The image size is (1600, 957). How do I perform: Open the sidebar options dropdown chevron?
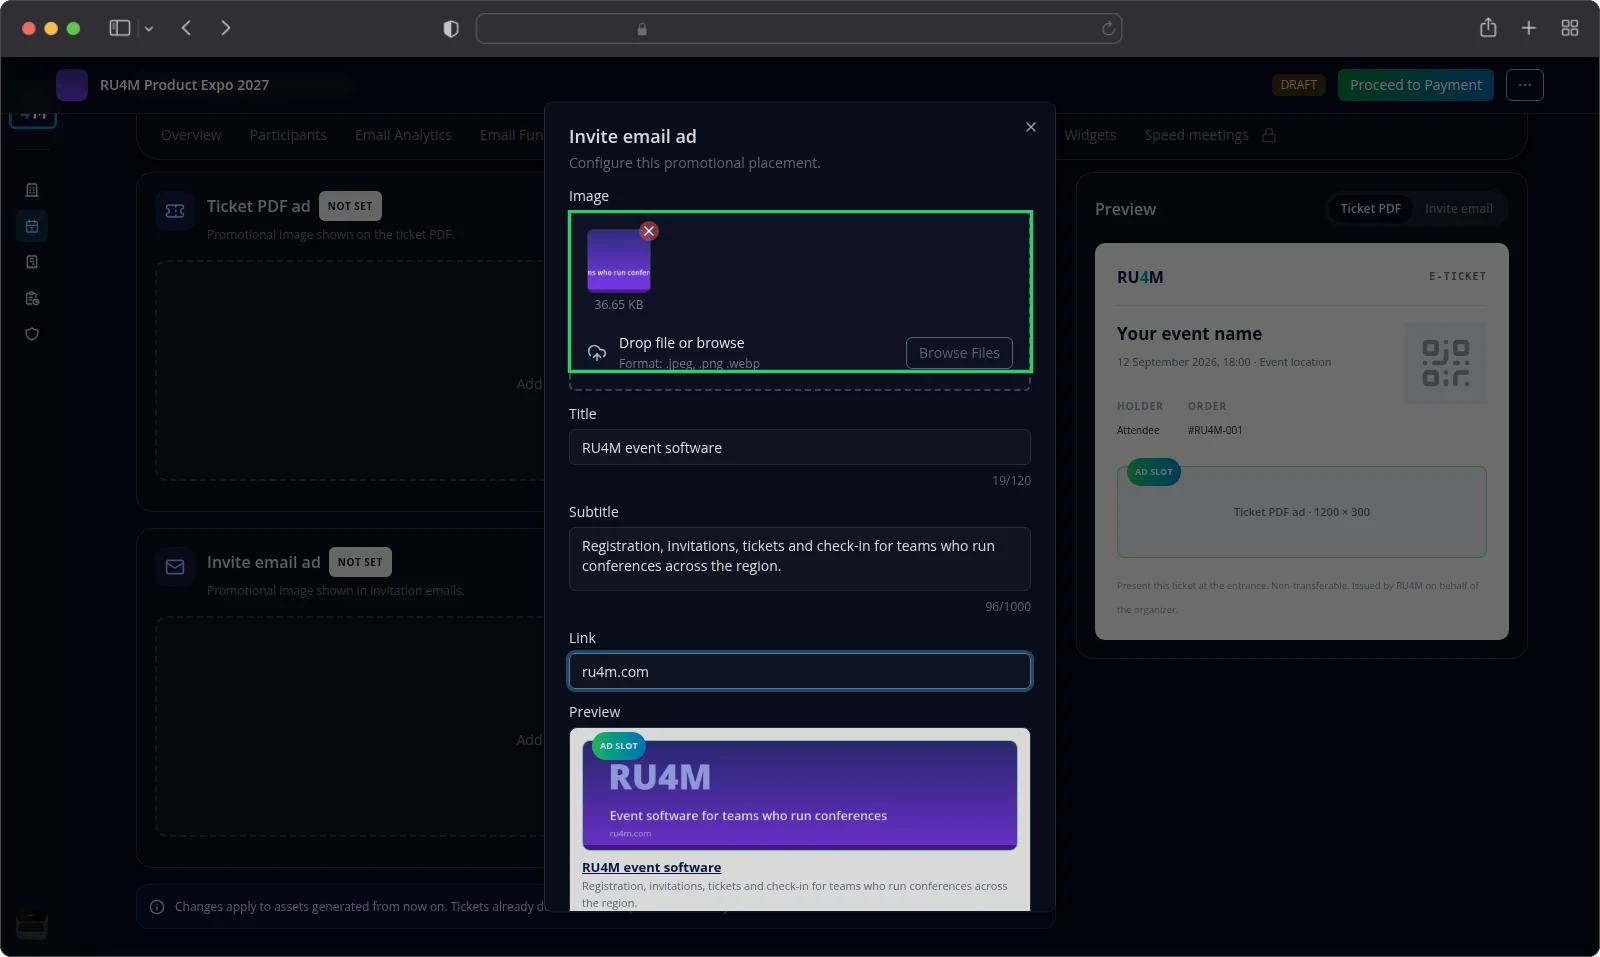[x=149, y=29]
